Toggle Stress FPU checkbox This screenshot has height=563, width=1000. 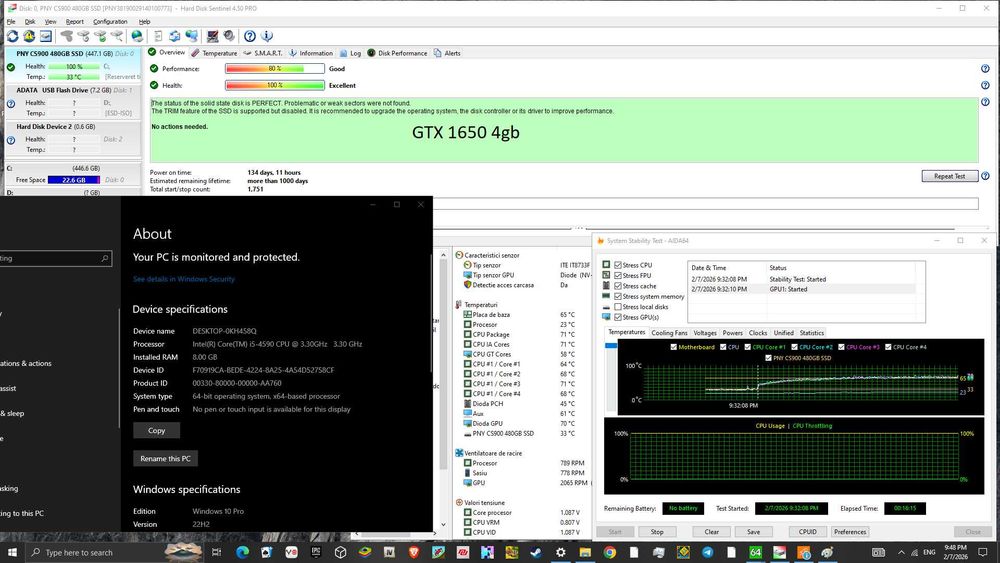(617, 275)
